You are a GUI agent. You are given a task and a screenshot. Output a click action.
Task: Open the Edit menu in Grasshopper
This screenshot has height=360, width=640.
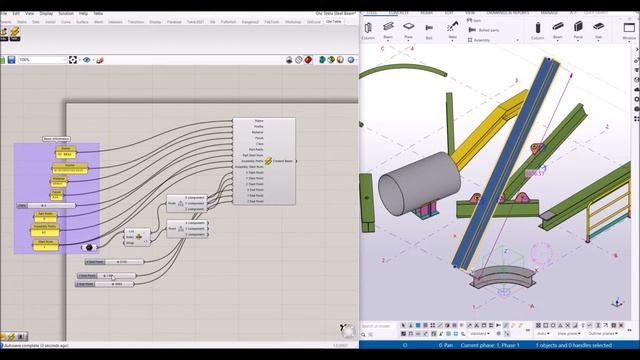point(16,13)
